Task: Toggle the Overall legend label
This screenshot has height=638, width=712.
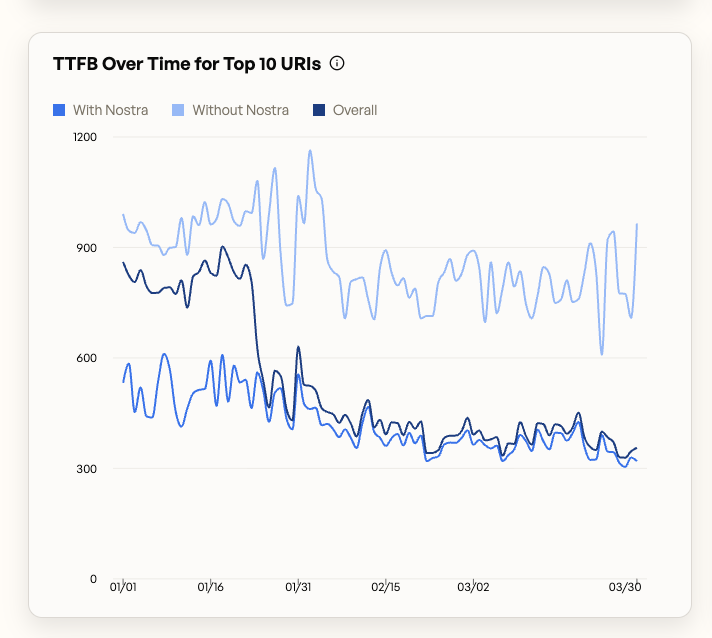Action: click(355, 110)
